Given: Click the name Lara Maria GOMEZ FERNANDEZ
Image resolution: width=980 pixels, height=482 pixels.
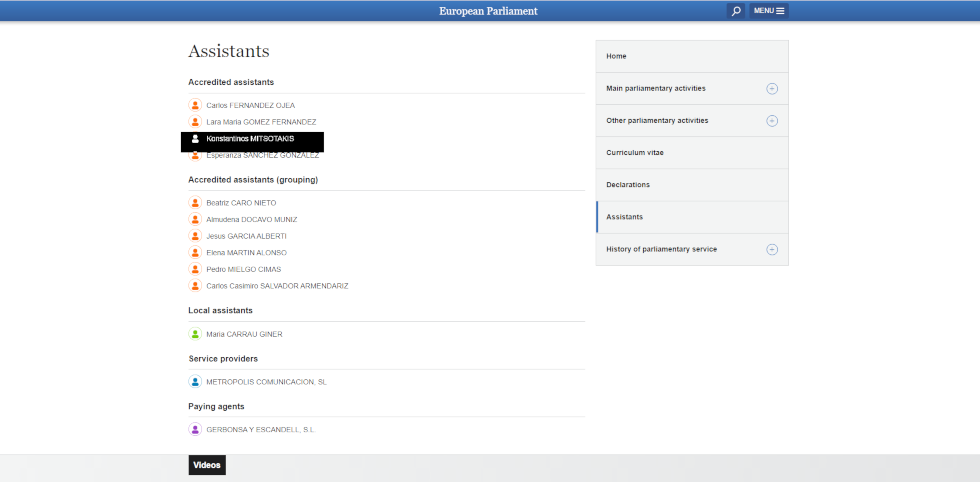Looking at the screenshot, I should click(x=261, y=122).
